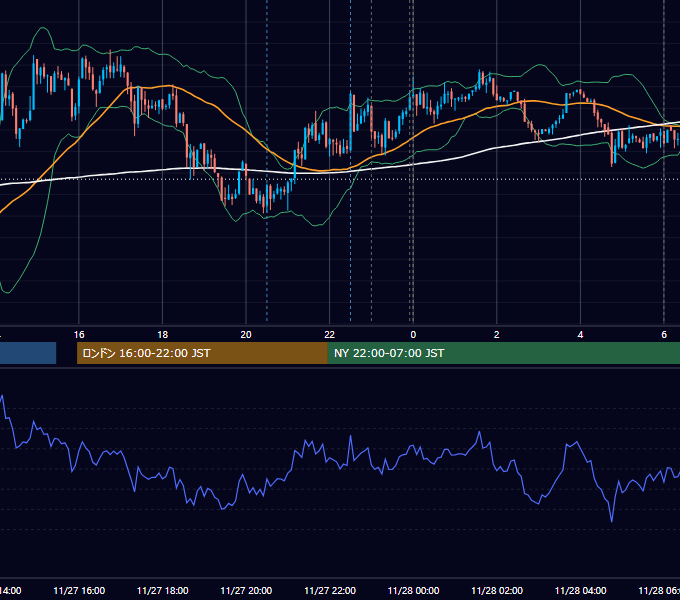This screenshot has width=680, height=600.
Task: Click the '4' hour label on the upper axis
Action: (x=580, y=335)
